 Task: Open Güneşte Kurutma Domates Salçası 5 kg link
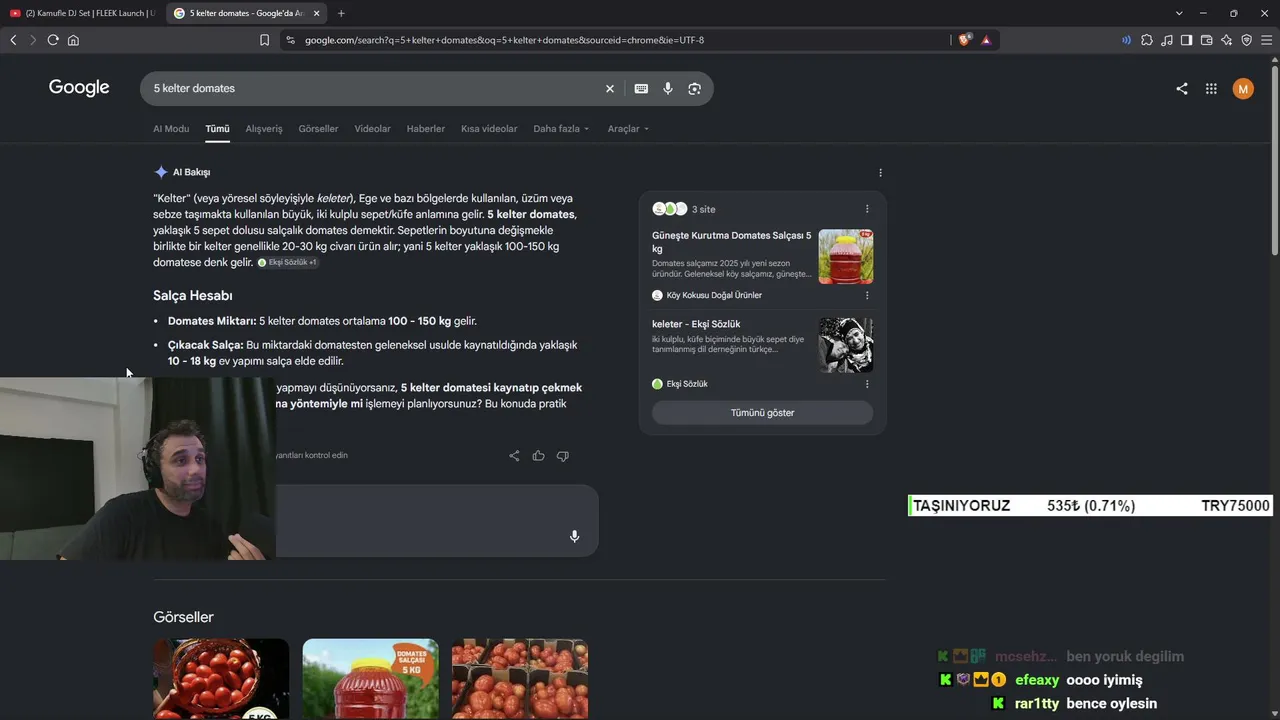[732, 242]
